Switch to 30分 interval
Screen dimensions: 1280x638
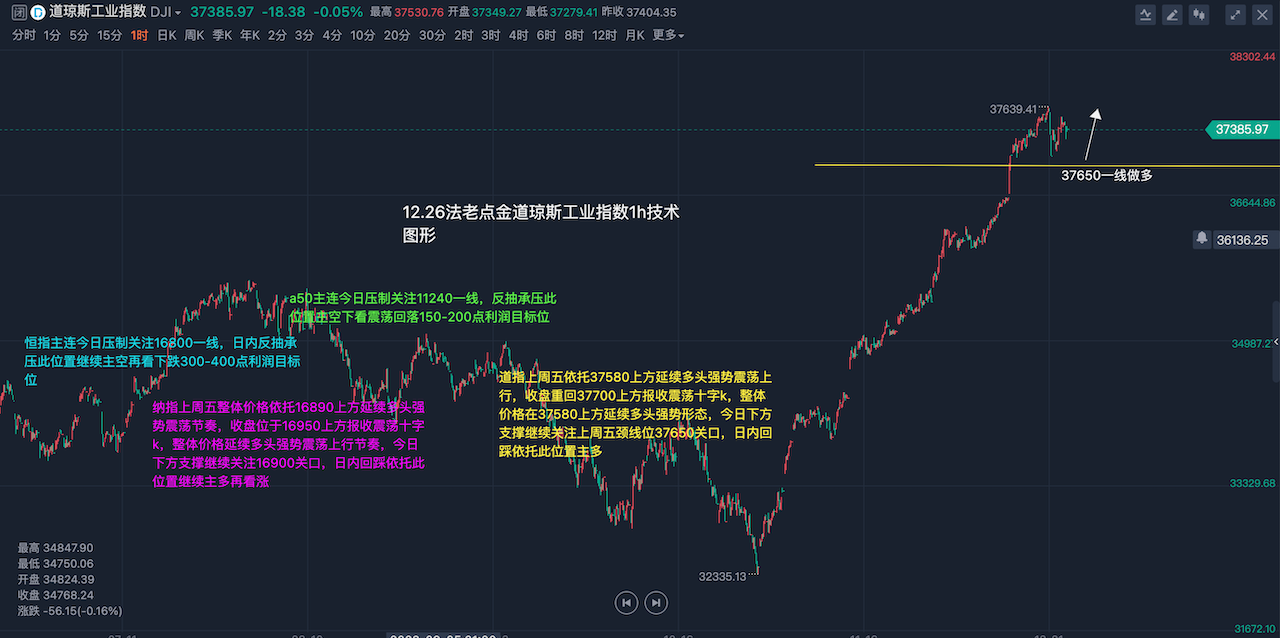tap(432, 35)
